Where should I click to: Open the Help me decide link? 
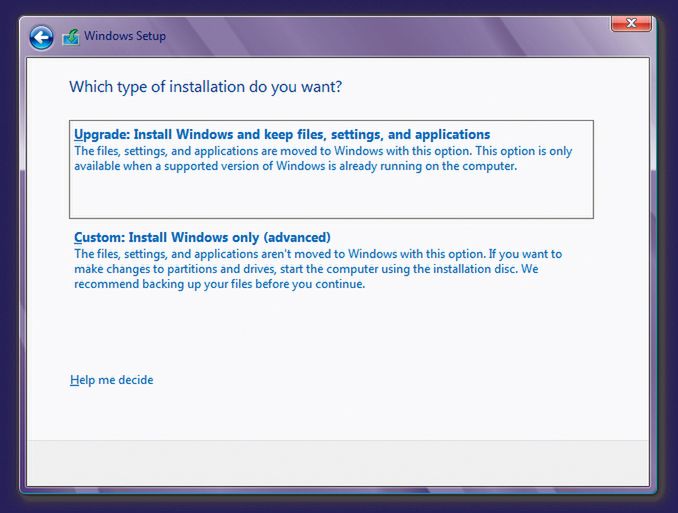(x=112, y=380)
